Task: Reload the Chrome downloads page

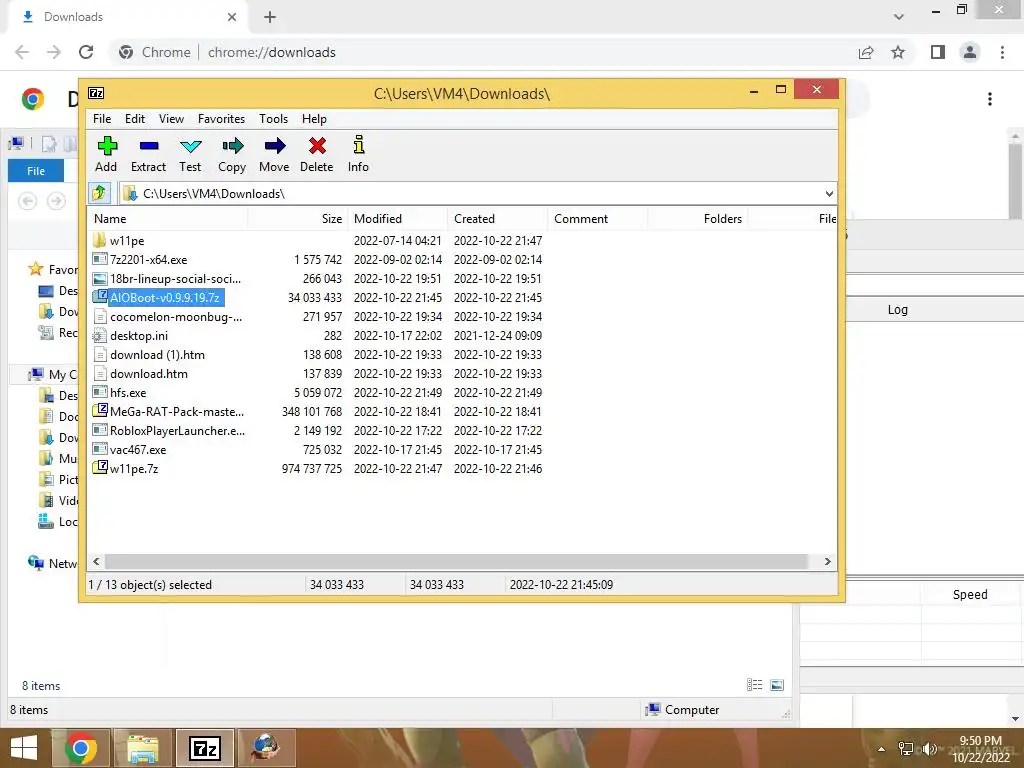Action: click(x=86, y=52)
